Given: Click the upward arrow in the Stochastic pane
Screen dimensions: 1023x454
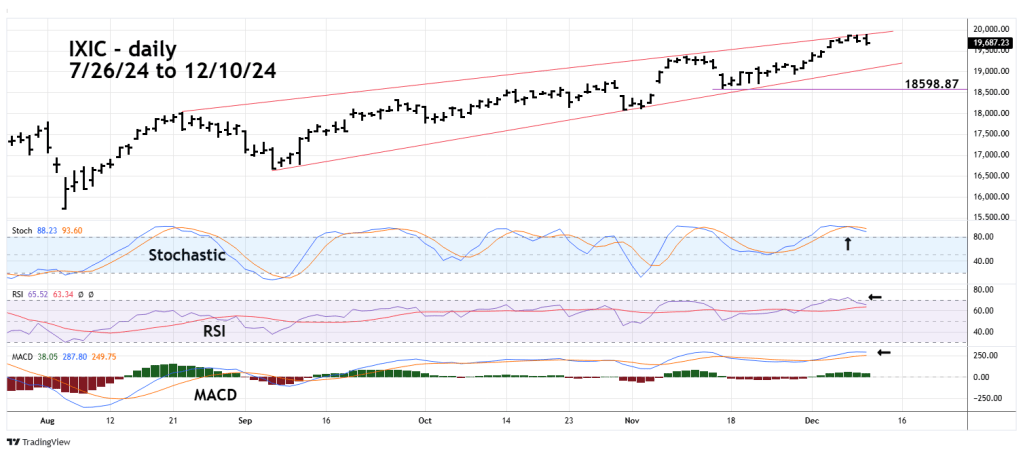Looking at the screenshot, I should tap(847, 242).
